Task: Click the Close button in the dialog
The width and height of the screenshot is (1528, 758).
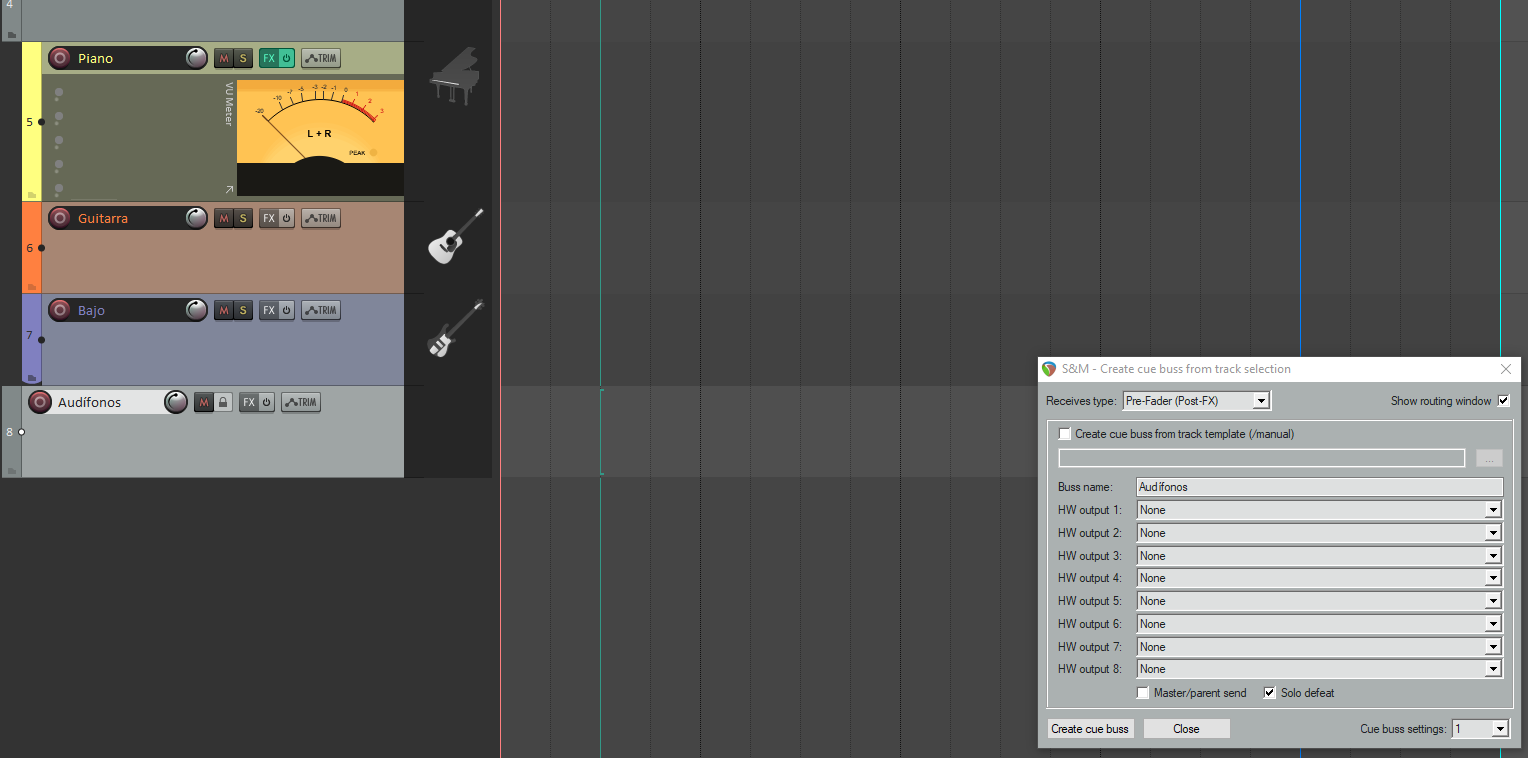Action: click(x=1186, y=729)
